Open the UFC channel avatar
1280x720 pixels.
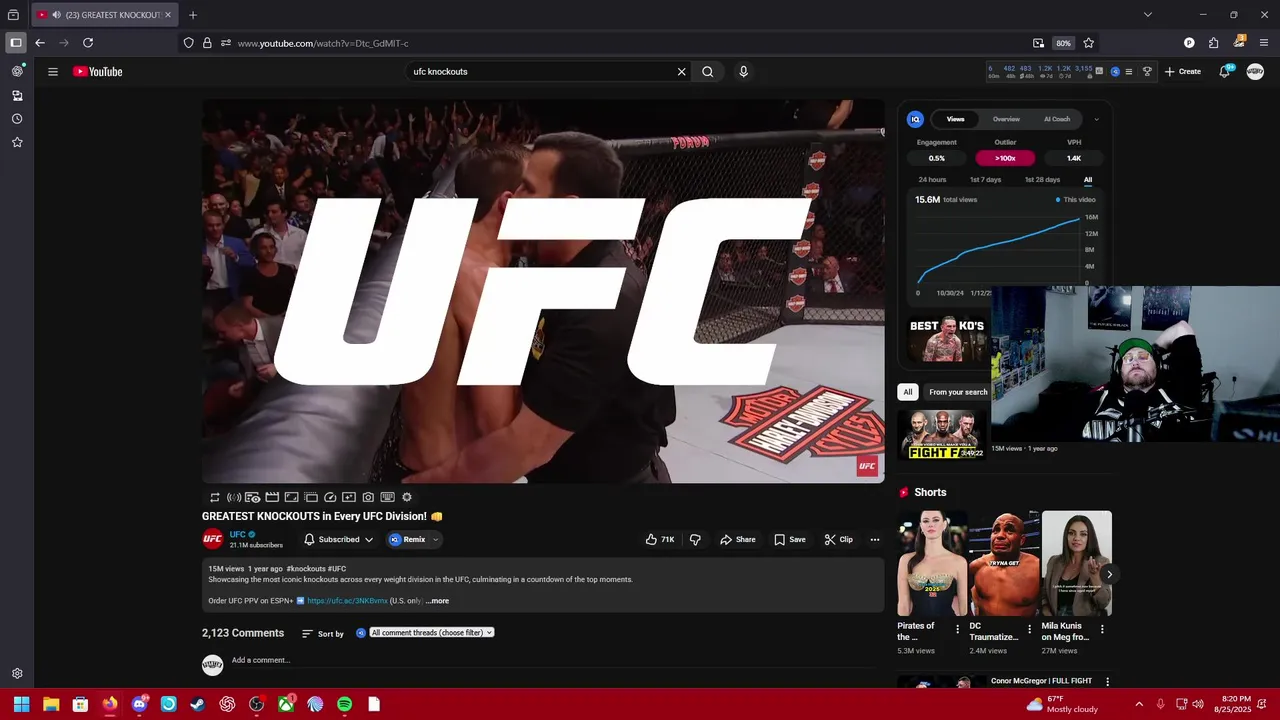pyautogui.click(x=213, y=539)
